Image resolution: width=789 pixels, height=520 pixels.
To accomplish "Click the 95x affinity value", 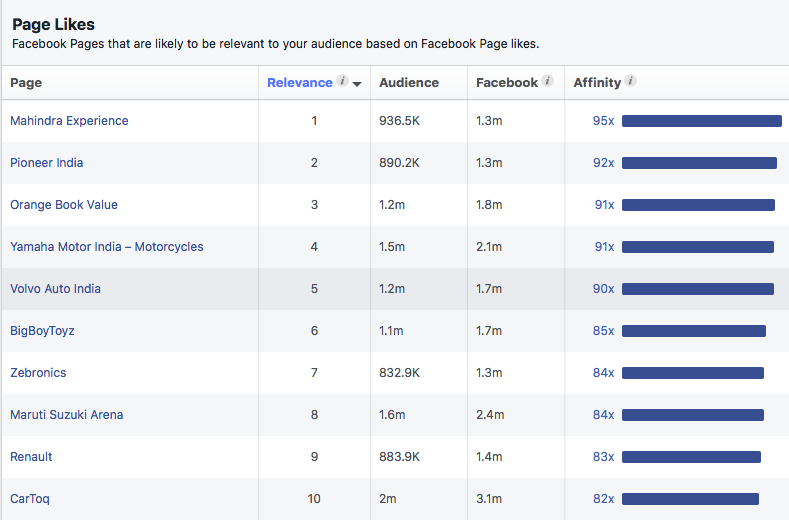I will 604,121.
